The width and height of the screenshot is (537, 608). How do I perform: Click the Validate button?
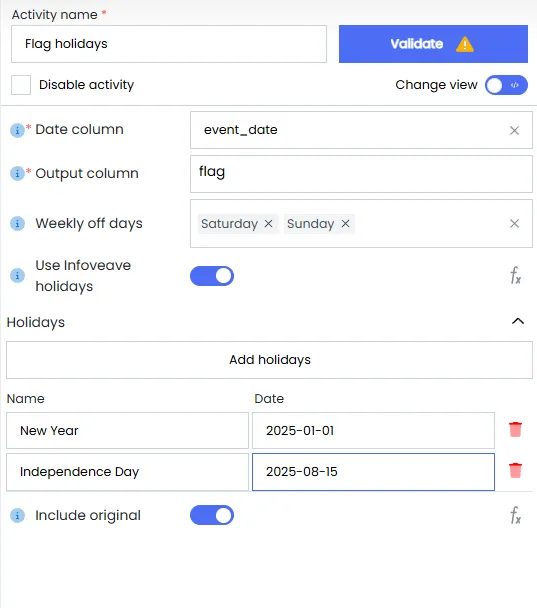click(433, 44)
